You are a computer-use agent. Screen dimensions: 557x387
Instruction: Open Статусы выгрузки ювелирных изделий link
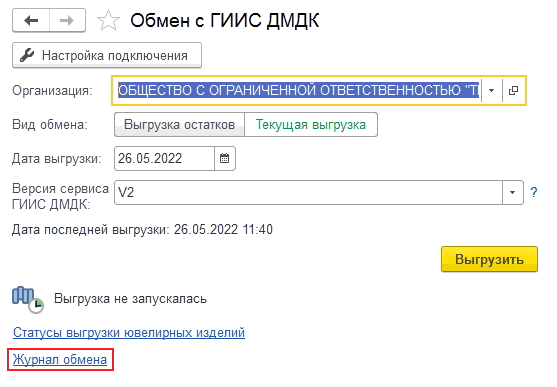pos(129,333)
